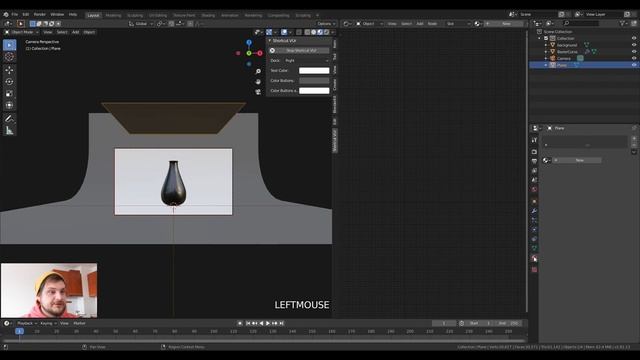Open the viewport Add menu

tap(76, 32)
